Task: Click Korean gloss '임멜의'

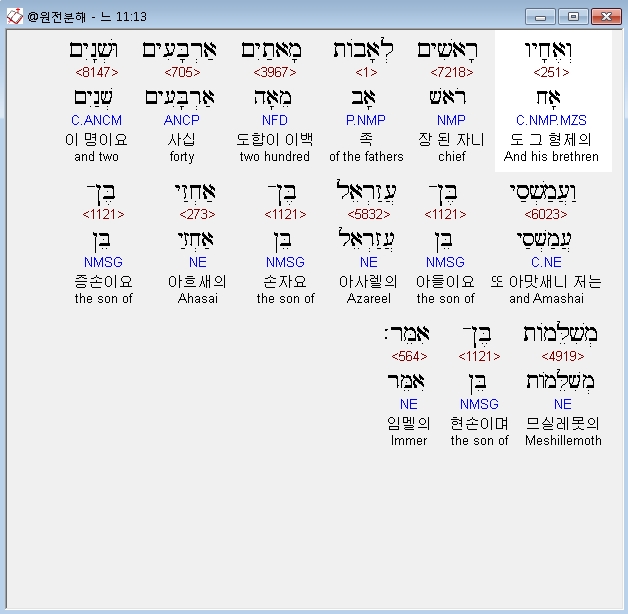Action: (x=409, y=424)
